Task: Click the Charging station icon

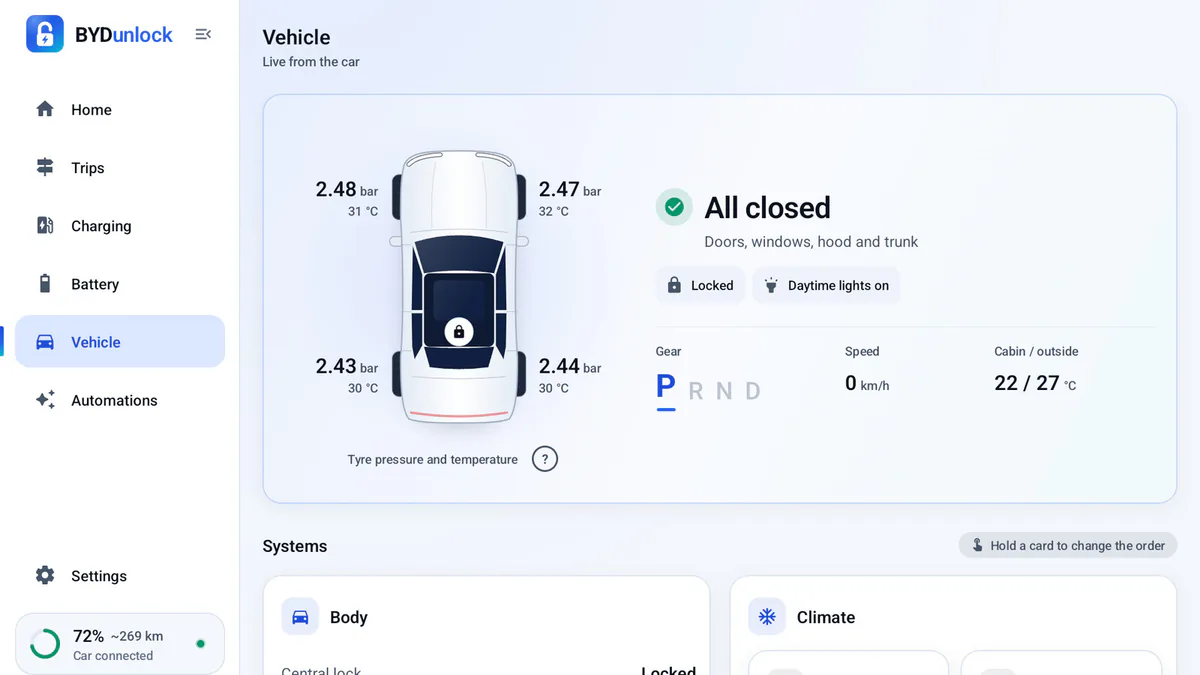Action: coord(45,225)
